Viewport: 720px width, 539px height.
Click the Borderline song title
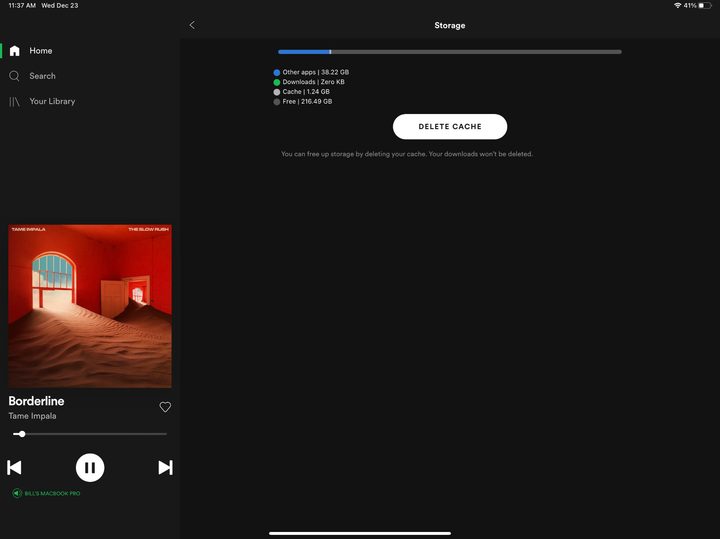pyautogui.click(x=36, y=401)
